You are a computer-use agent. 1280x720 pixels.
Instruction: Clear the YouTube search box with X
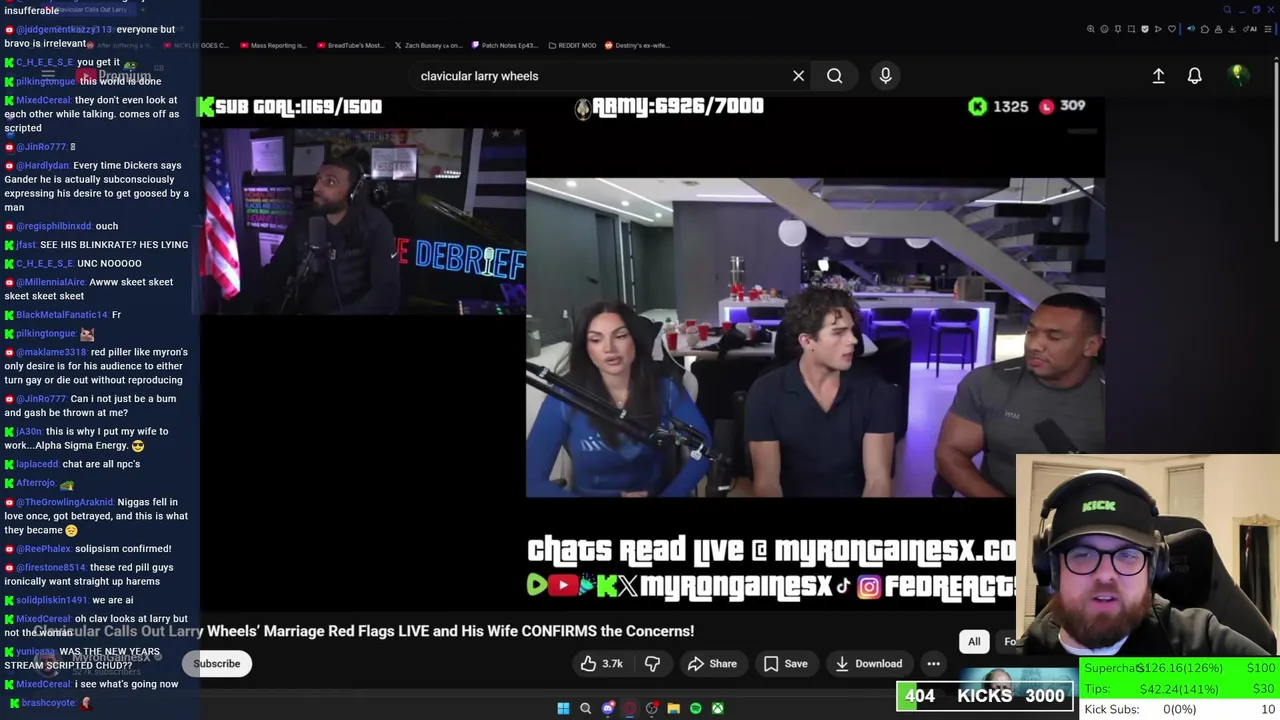point(798,76)
